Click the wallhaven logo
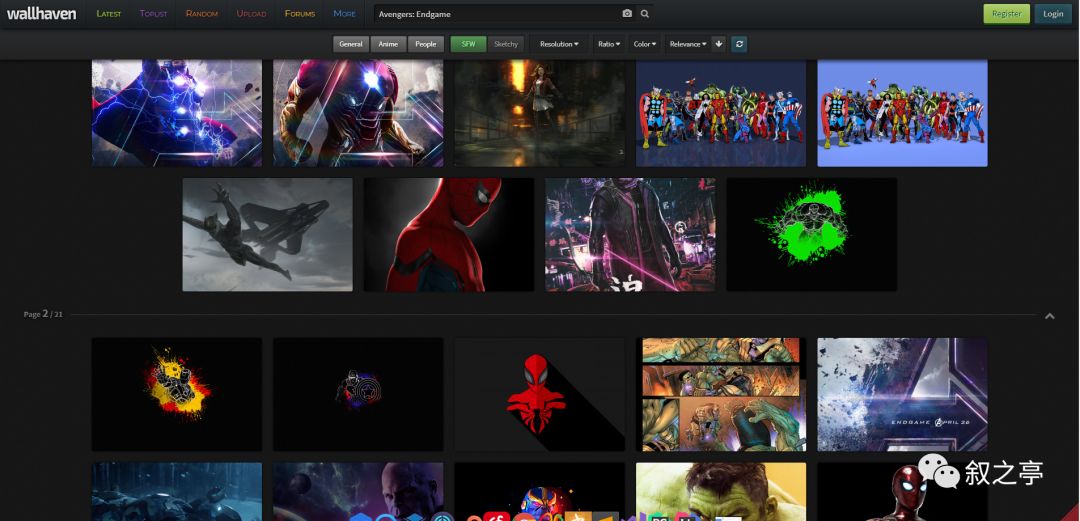Viewport: 1080px width, 521px height. pyautogui.click(x=41, y=13)
